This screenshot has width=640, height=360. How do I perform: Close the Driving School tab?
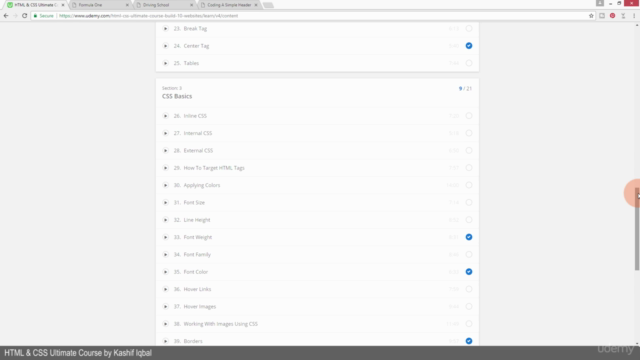pos(192,5)
